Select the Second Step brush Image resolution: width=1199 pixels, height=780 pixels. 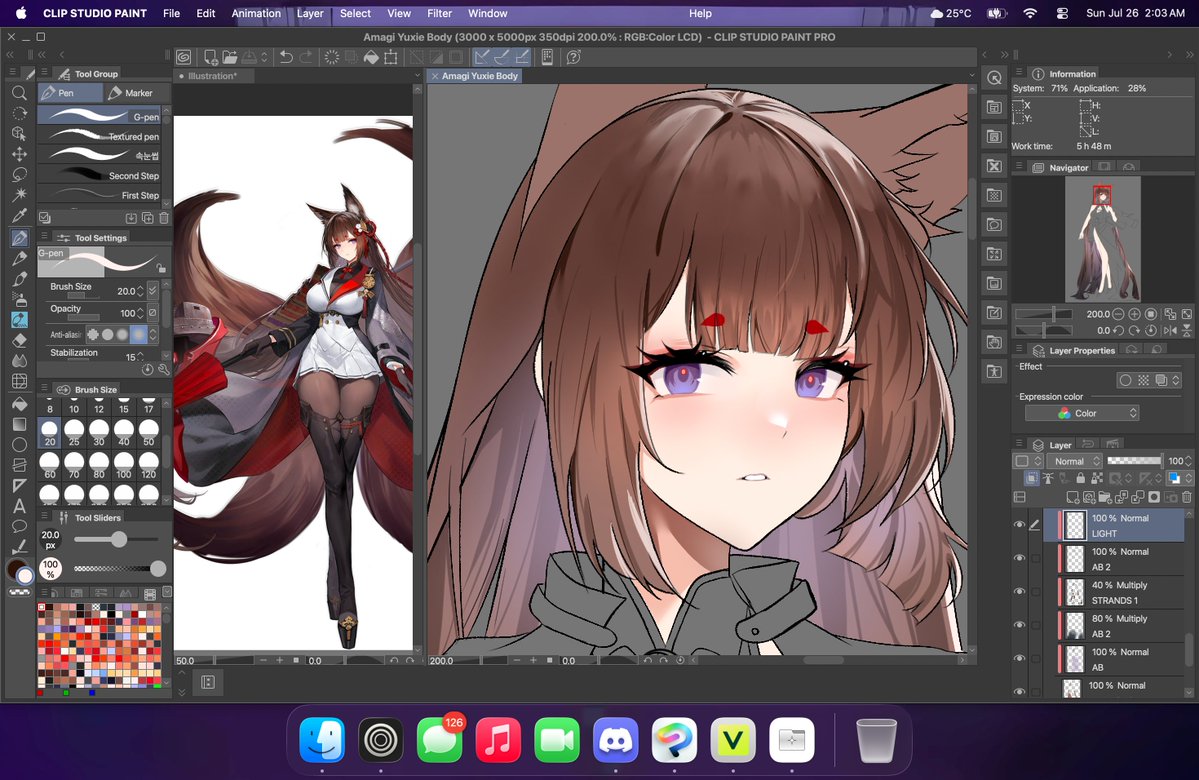[99, 175]
